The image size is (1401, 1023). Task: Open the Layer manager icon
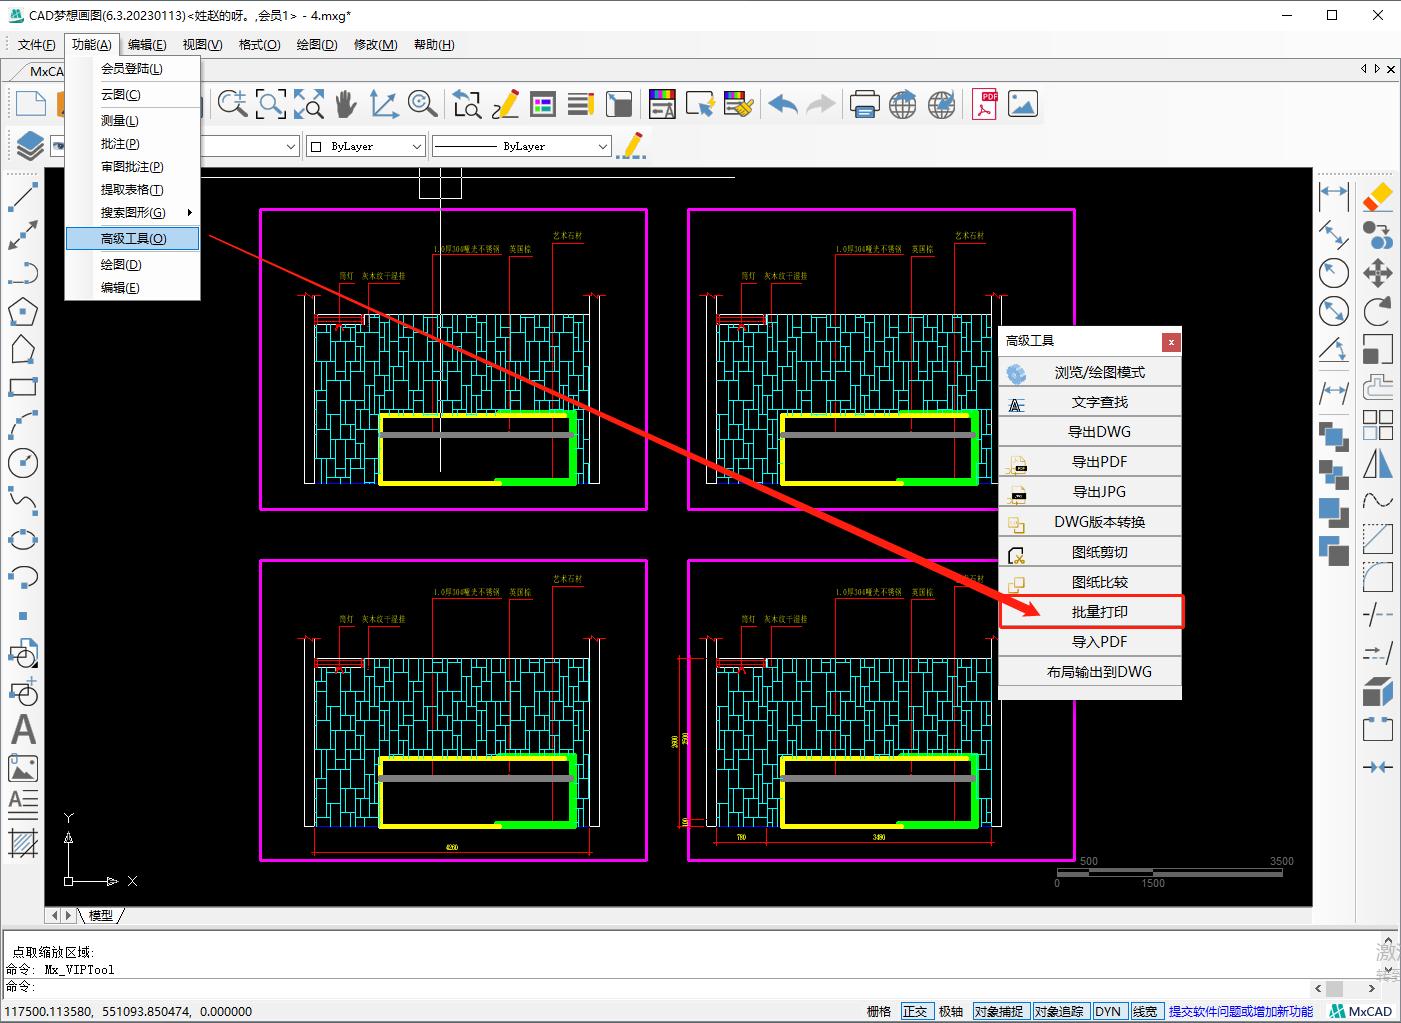[30, 146]
